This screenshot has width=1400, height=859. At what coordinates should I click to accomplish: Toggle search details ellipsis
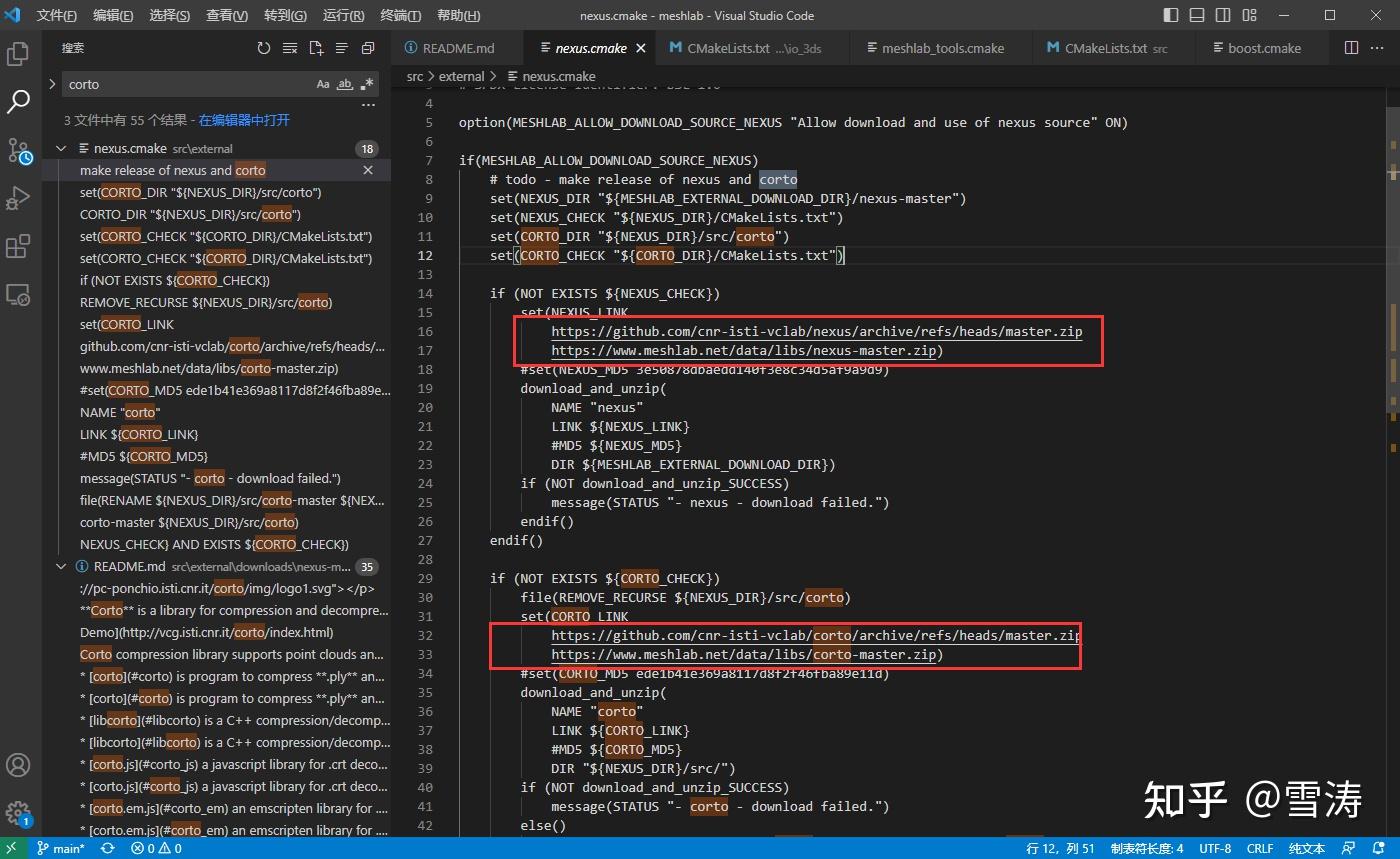click(368, 105)
